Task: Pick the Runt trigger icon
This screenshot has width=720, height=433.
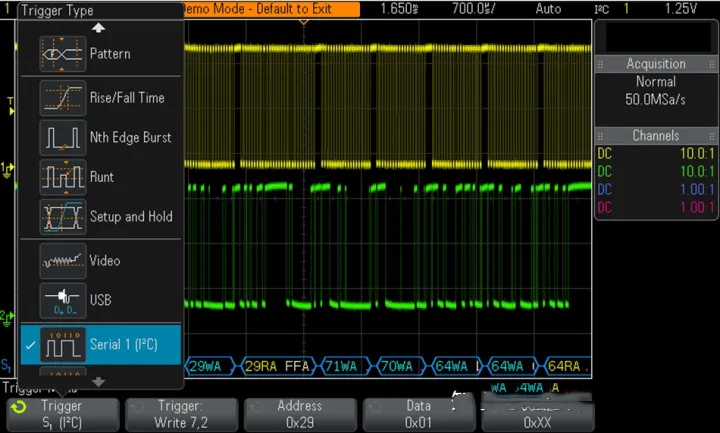Action: [x=62, y=177]
